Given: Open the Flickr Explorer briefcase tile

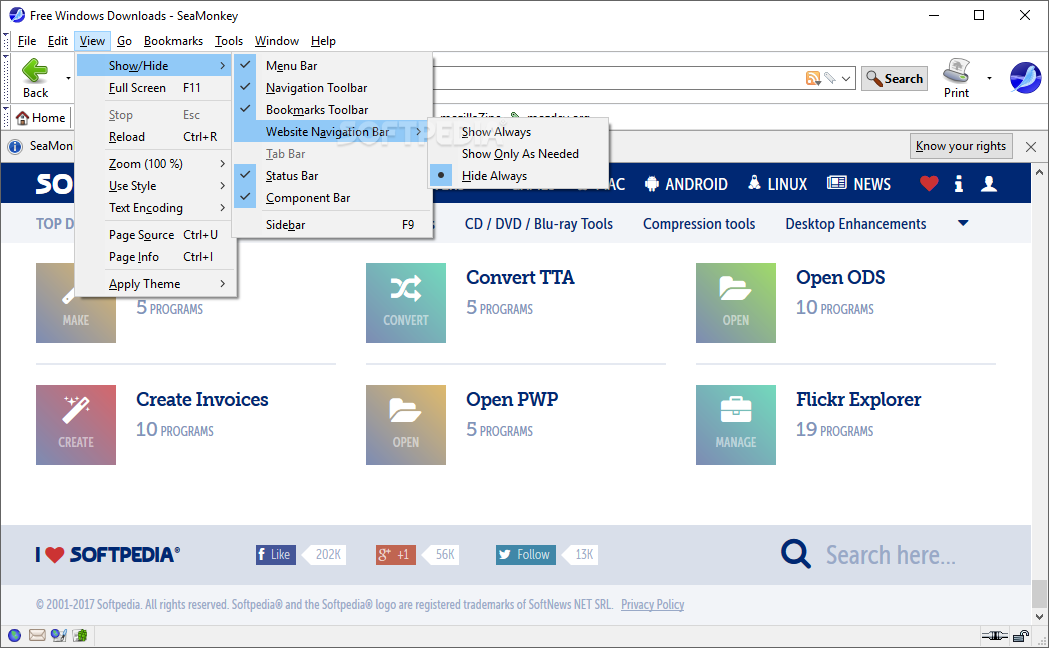Looking at the screenshot, I should [x=735, y=424].
